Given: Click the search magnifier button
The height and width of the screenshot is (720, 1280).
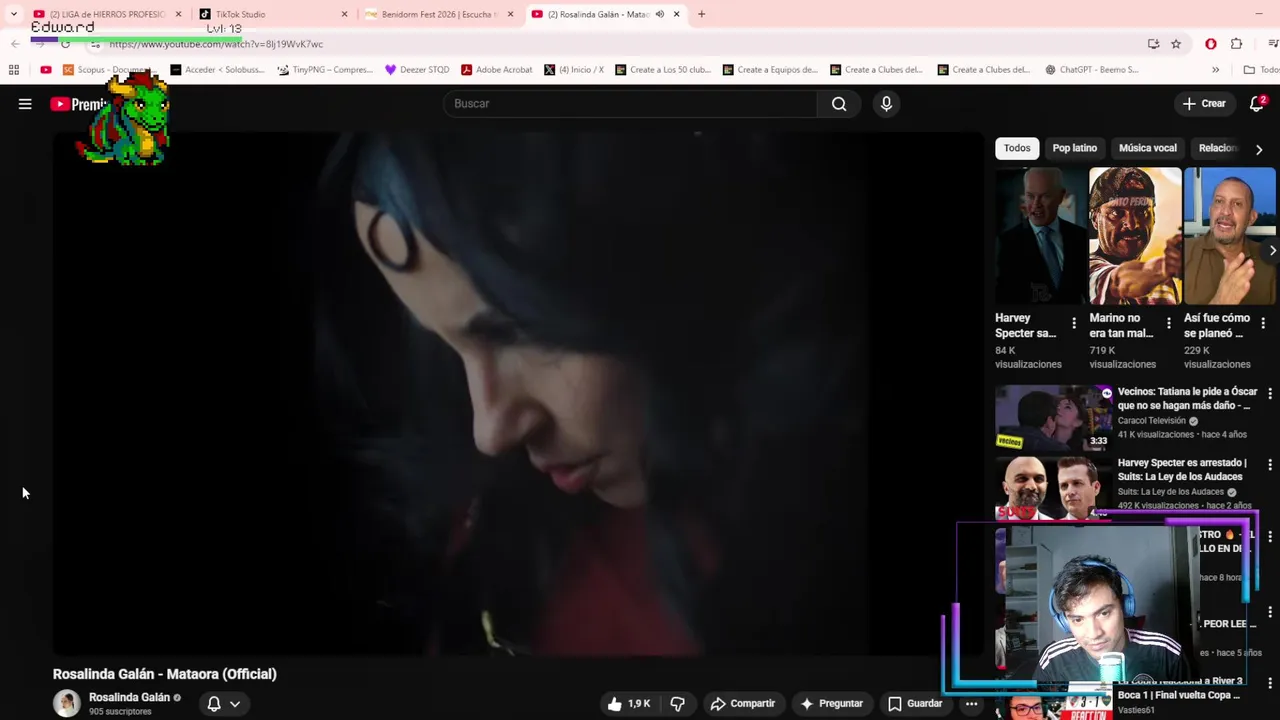Looking at the screenshot, I should pyautogui.click(x=839, y=104).
